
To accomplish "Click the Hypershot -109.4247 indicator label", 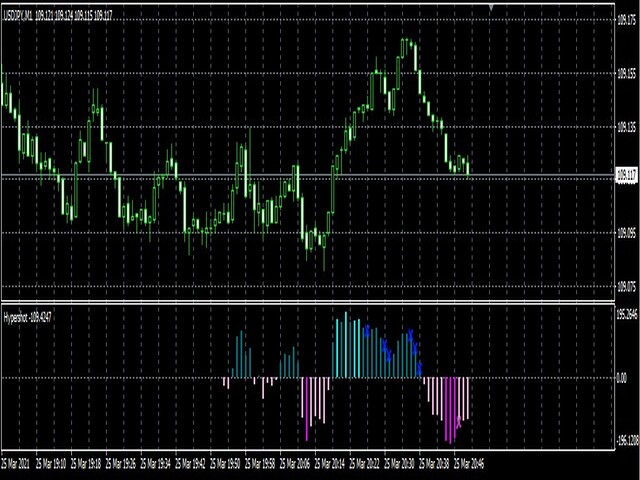I will pyautogui.click(x=27, y=318).
